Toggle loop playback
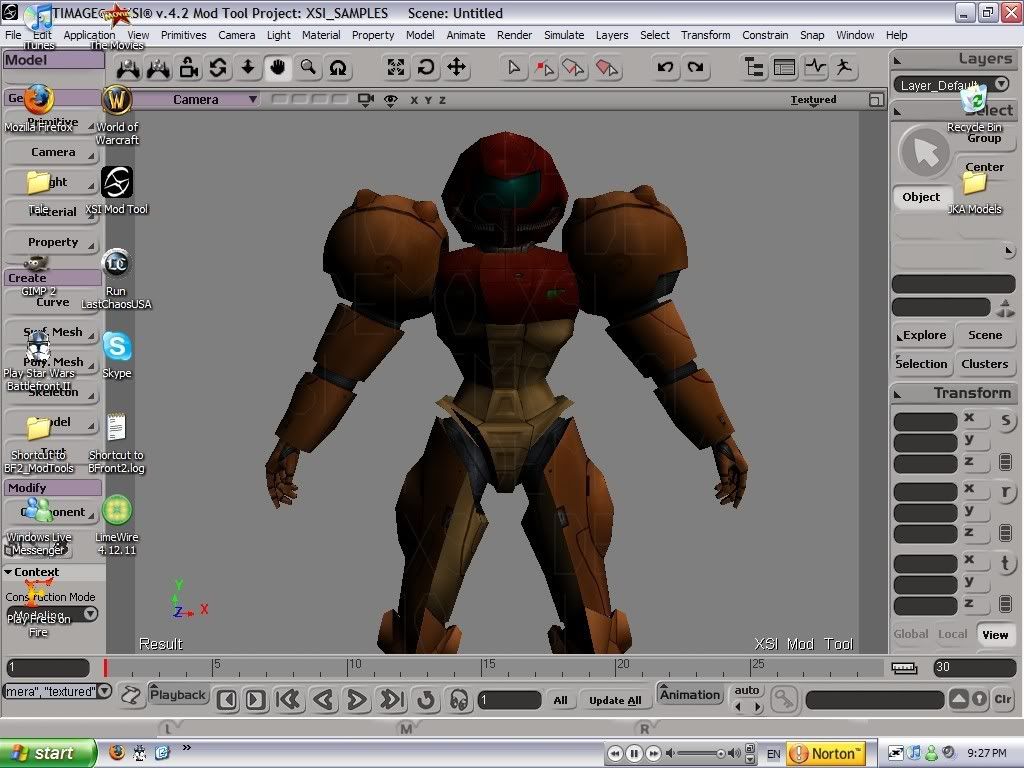1024x768 pixels. point(426,699)
